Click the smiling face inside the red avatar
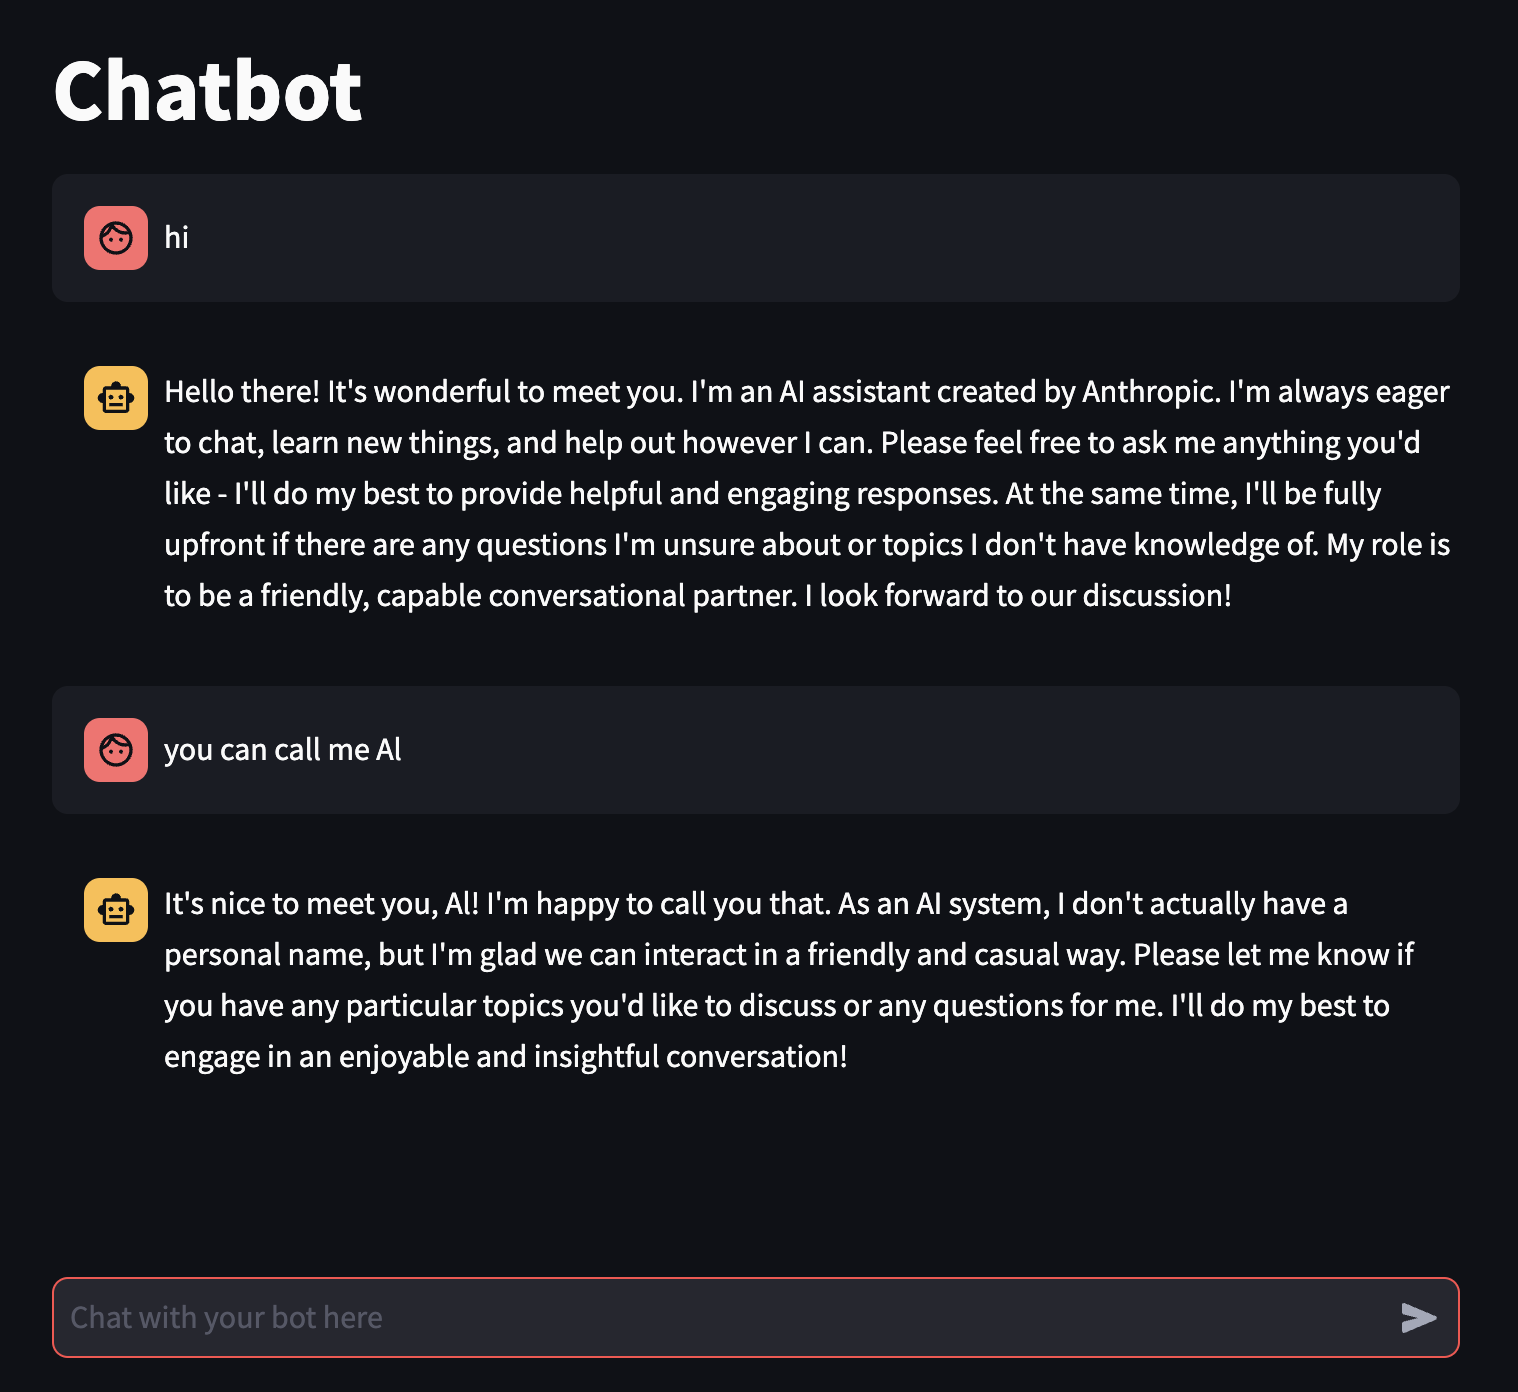The height and width of the screenshot is (1392, 1518). click(x=115, y=238)
